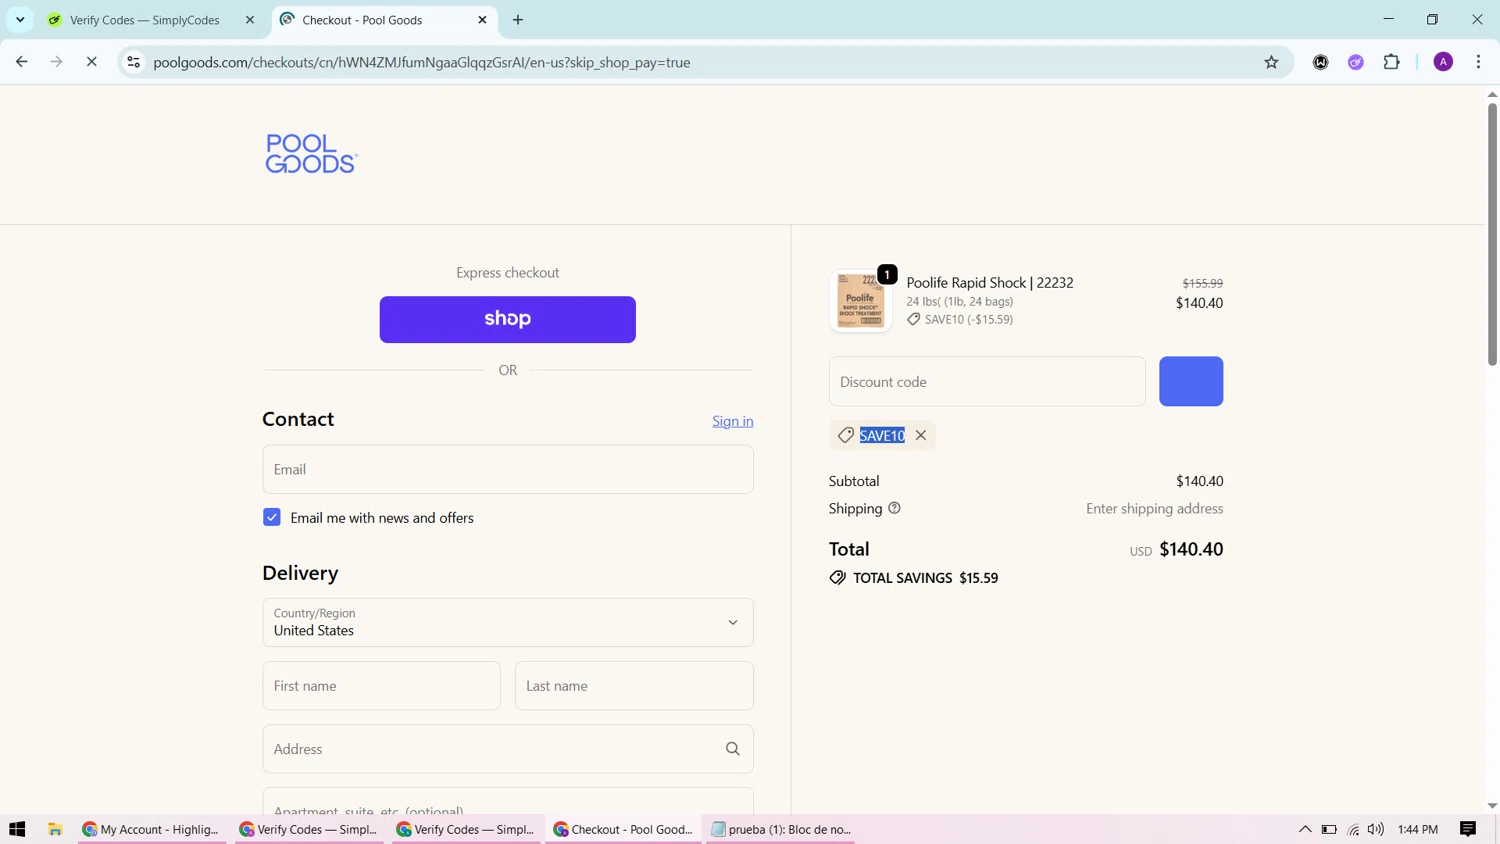Focus the Last name field
The height and width of the screenshot is (844, 1500).
coord(634,686)
